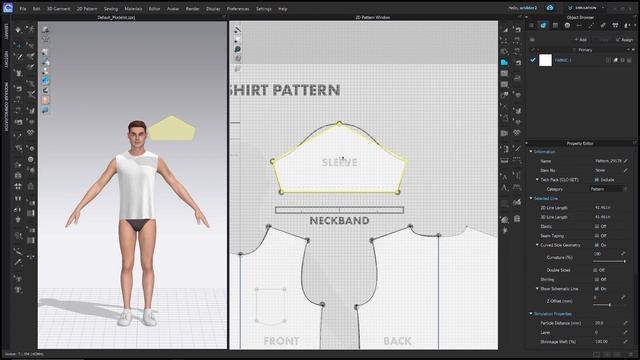Open the Buttonhole line icon in Object Browser
The image size is (640, 360).
[579, 25]
